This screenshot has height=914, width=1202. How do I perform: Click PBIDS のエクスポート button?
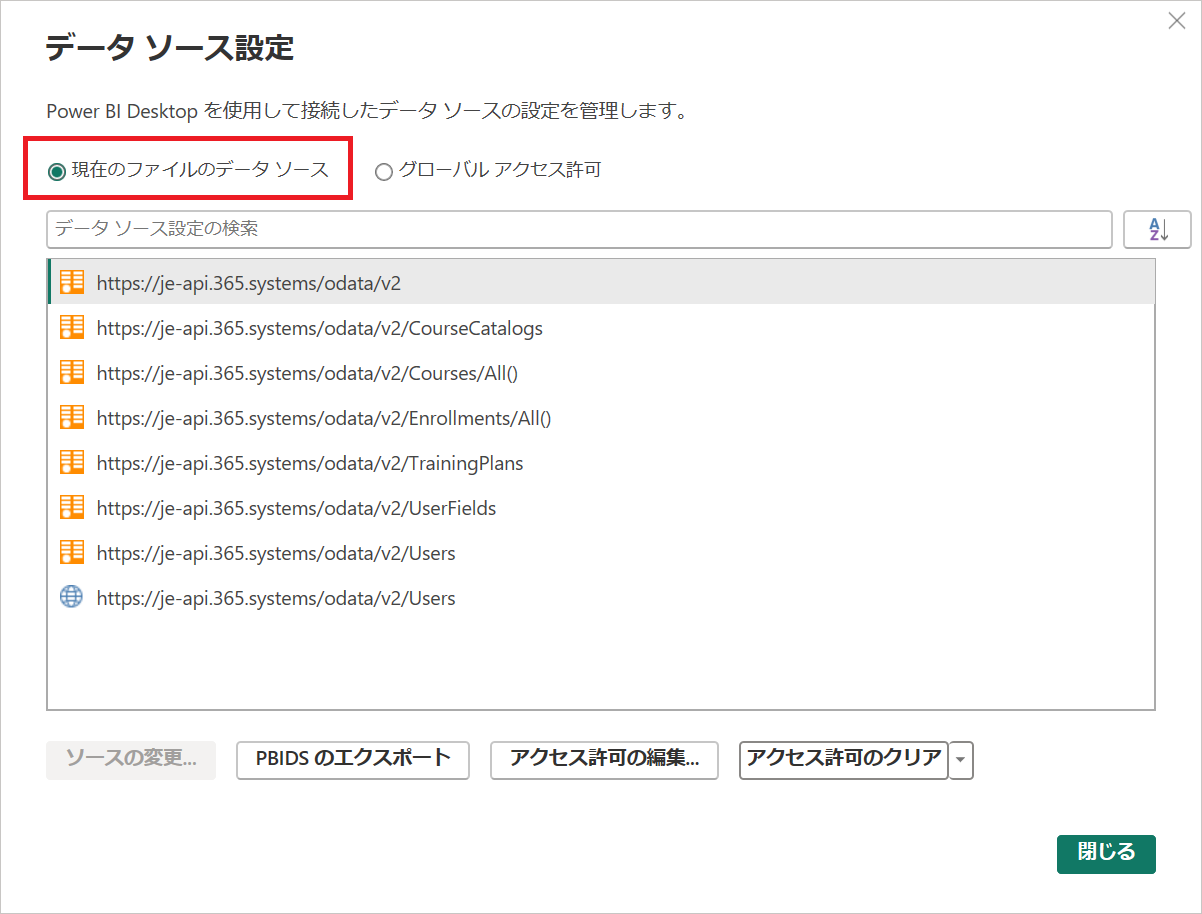pos(353,760)
